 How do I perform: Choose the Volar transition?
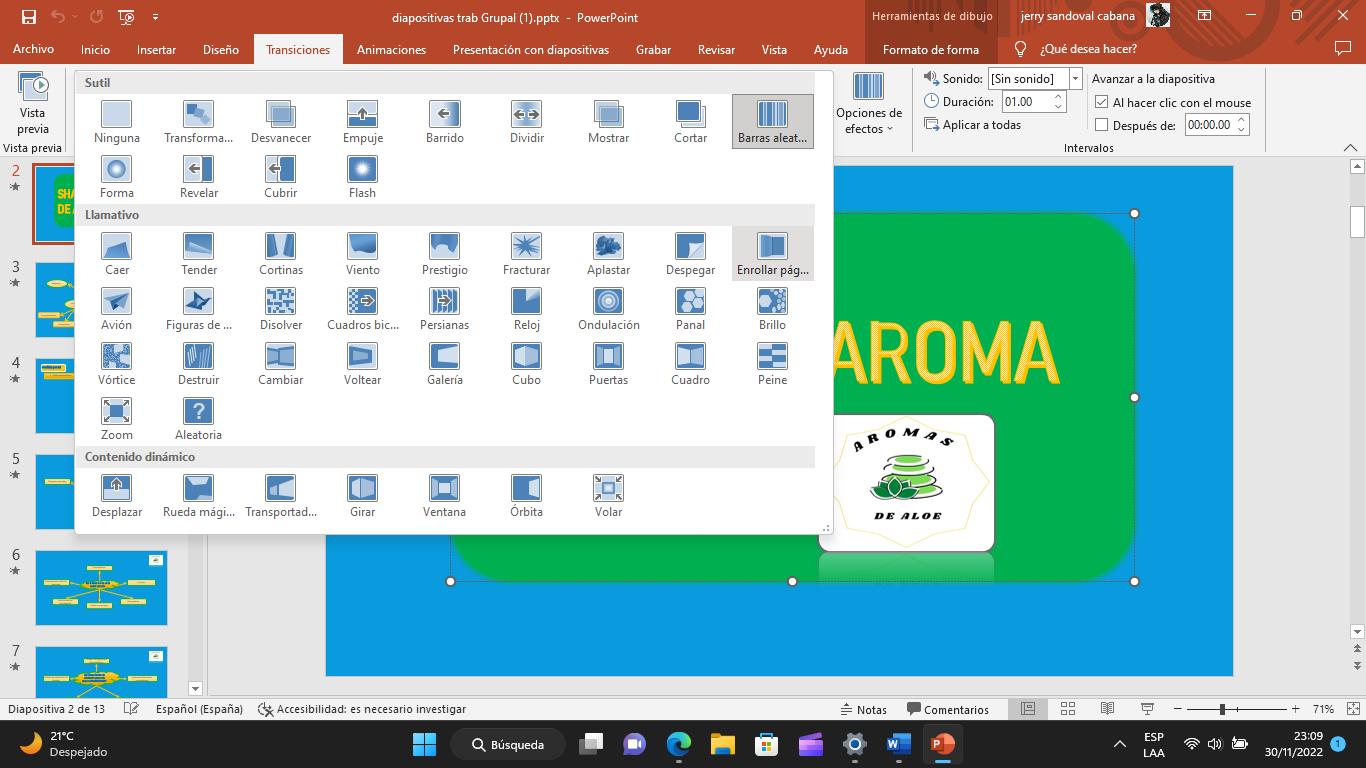click(x=609, y=496)
